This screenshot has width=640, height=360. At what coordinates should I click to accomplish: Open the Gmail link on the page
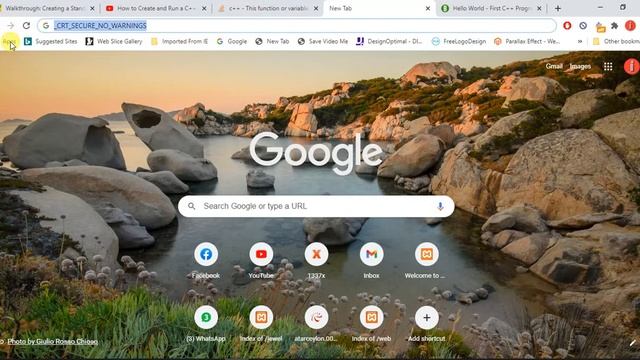click(554, 66)
